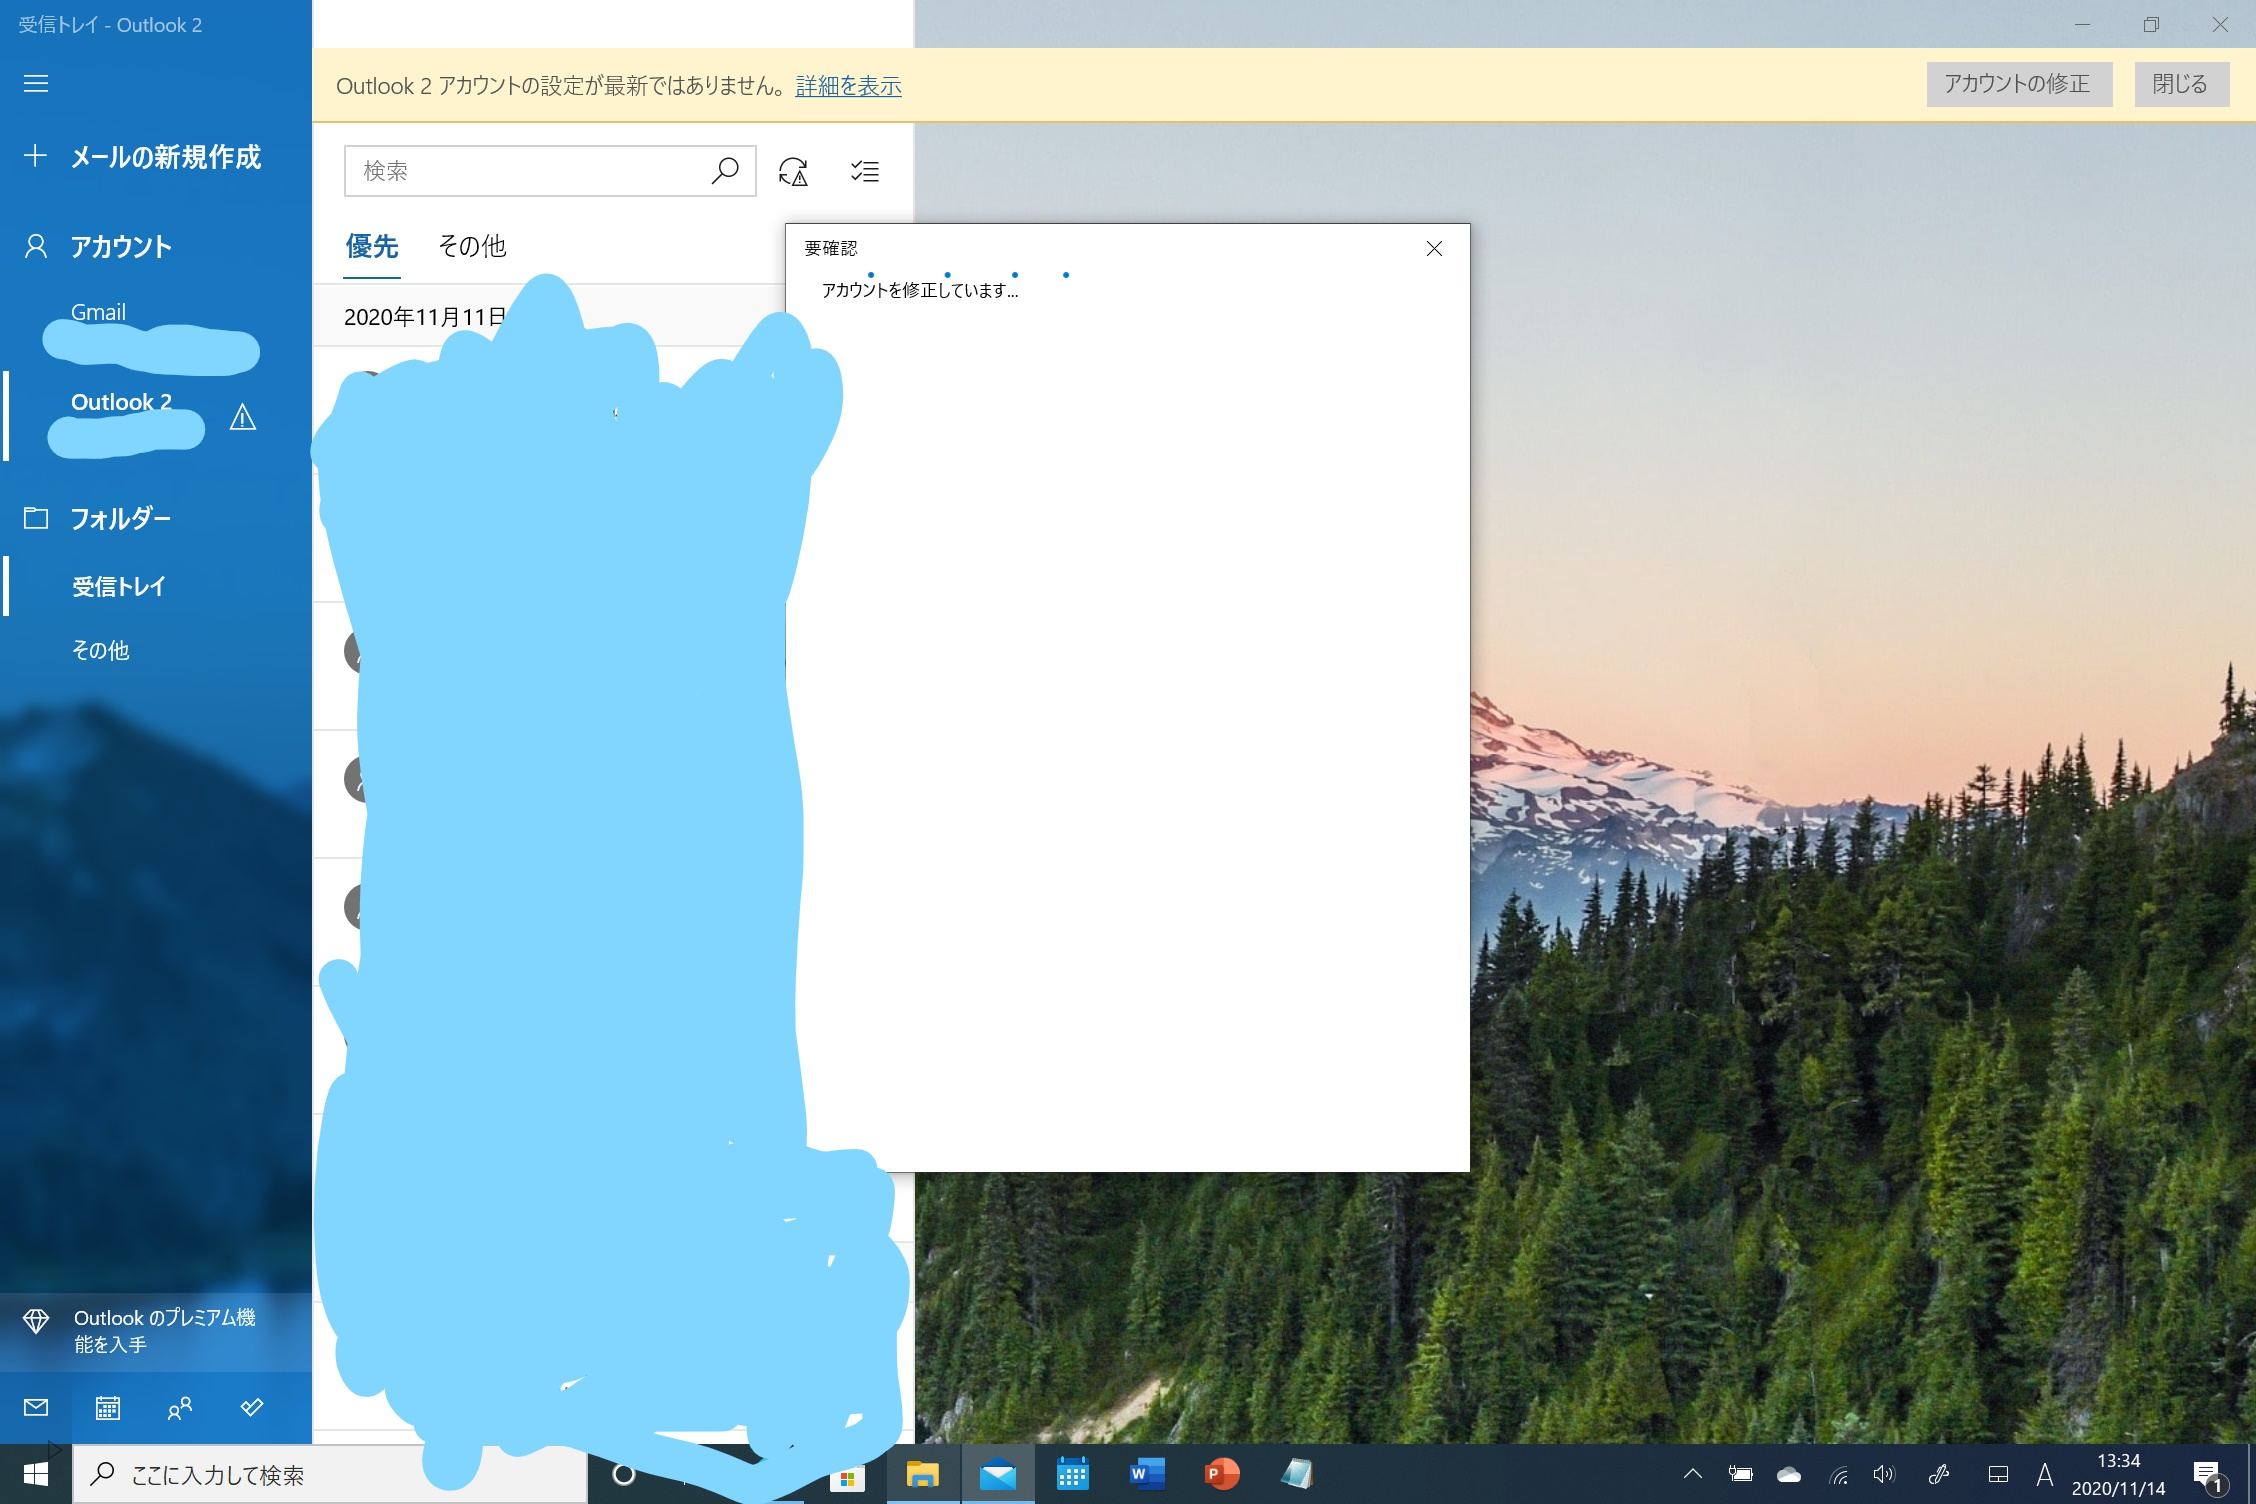The width and height of the screenshot is (2256, 1504).
Task: Open Wi-Fi network tray icon
Action: coord(1838,1474)
